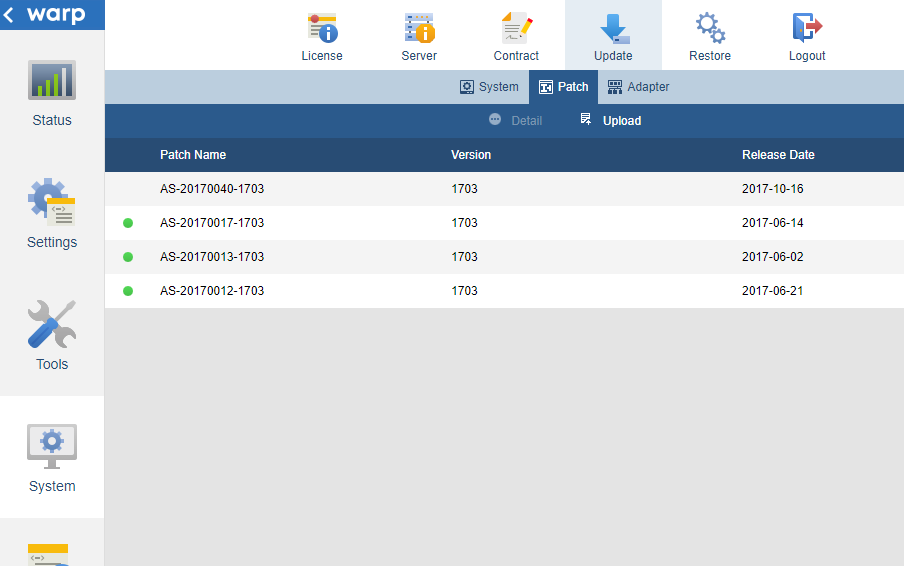Open the Server info icon
Viewport: 904px width, 566px height.
(x=419, y=28)
